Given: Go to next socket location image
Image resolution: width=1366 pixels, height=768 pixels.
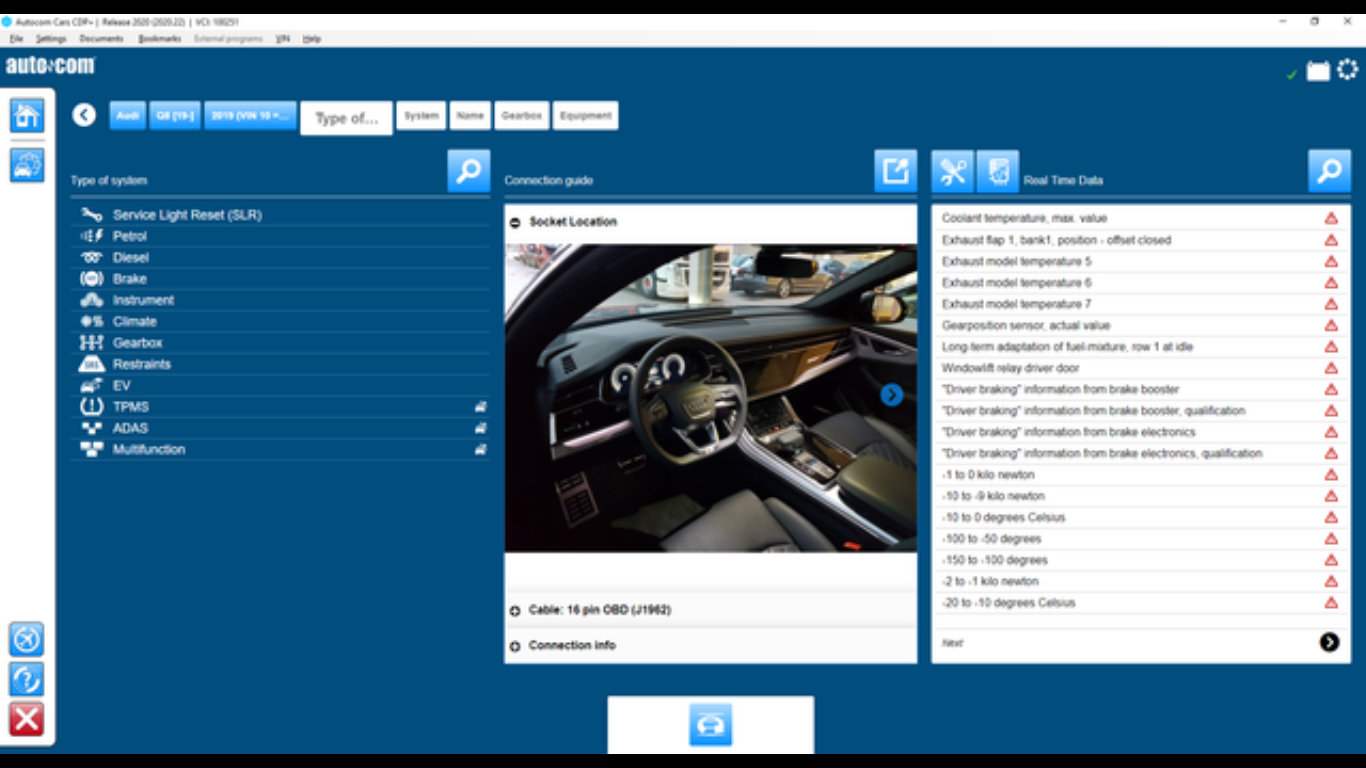Looking at the screenshot, I should [892, 395].
